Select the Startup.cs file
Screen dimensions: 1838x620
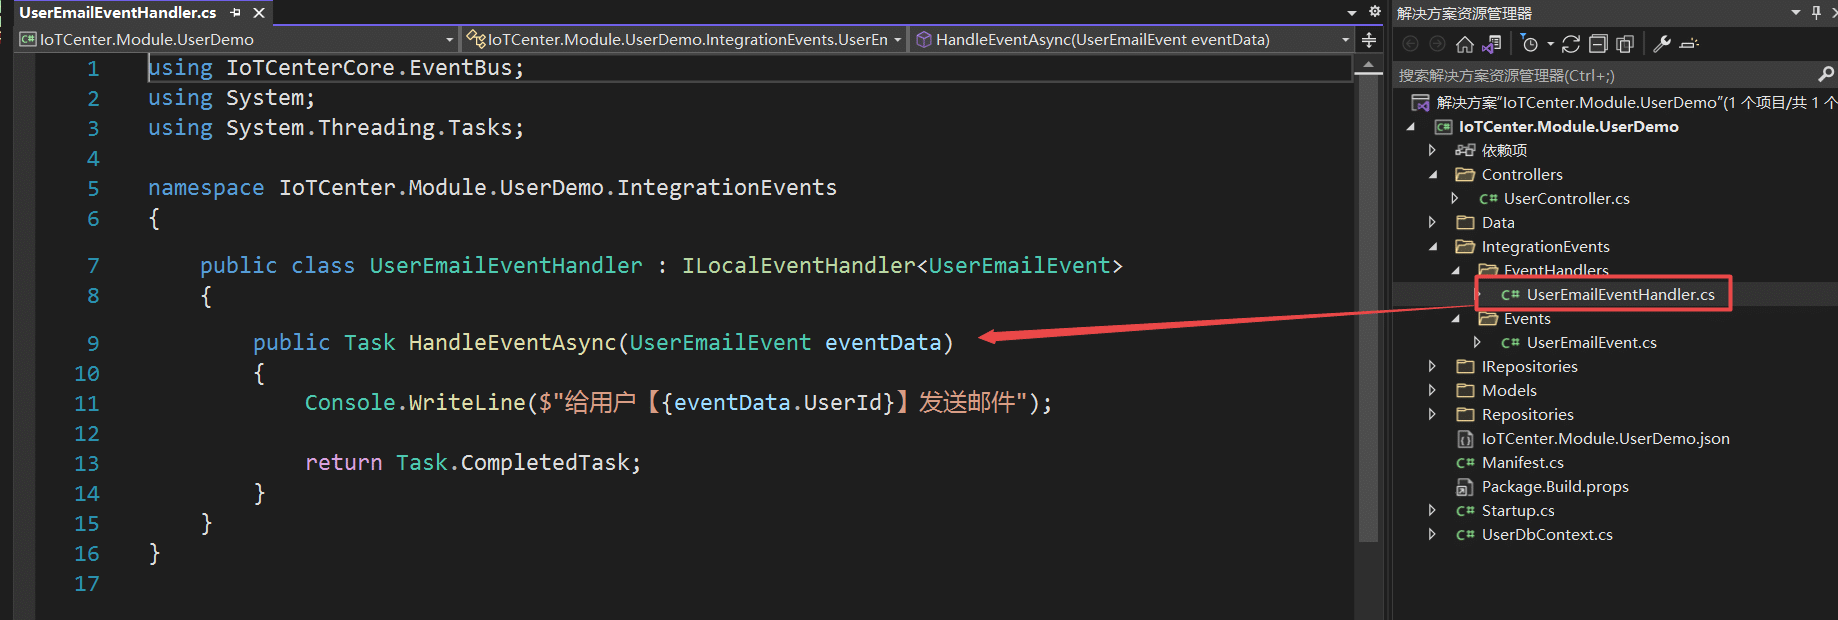[1518, 510]
